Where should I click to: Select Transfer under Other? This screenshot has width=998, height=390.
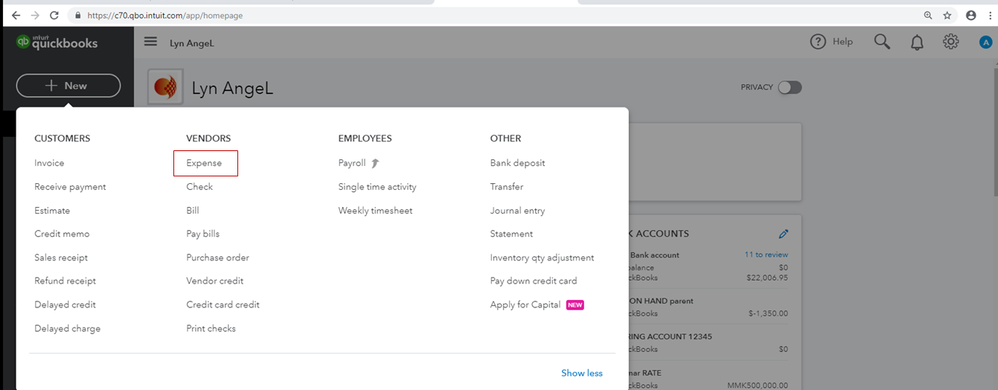pos(507,187)
